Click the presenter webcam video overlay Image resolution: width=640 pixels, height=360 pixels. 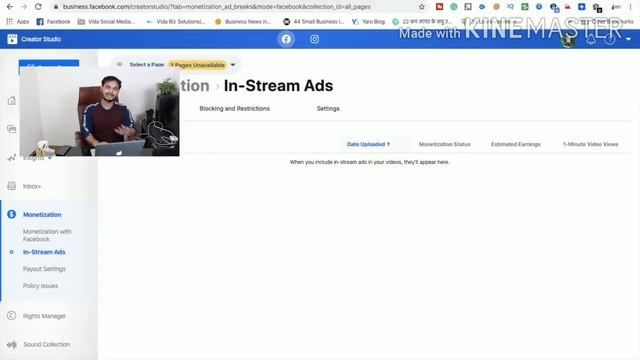click(x=99, y=112)
